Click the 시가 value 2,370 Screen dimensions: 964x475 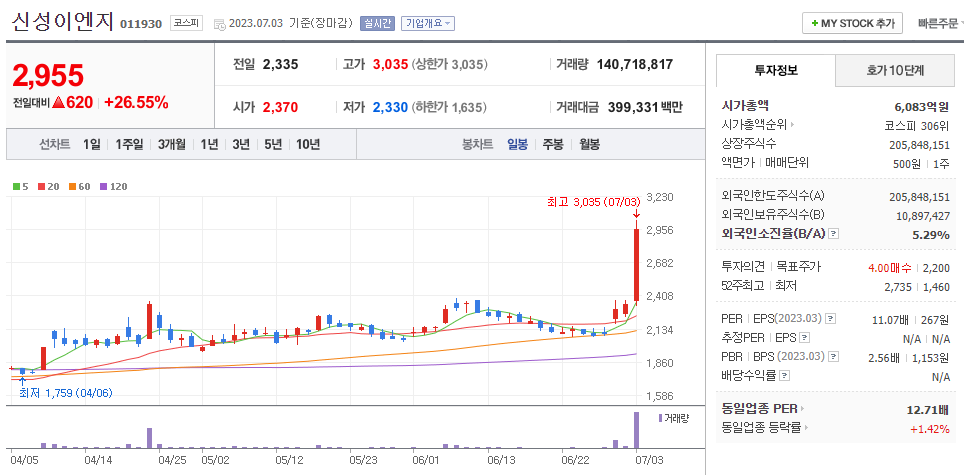pos(280,108)
